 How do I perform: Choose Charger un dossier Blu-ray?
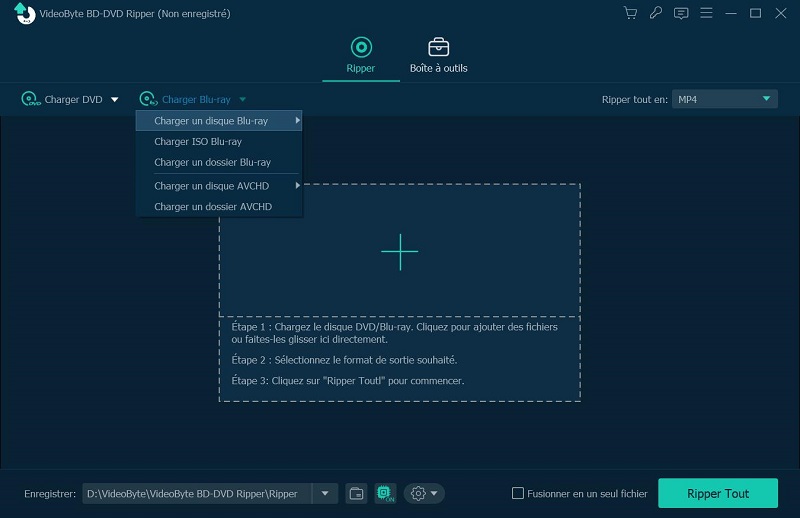[x=219, y=162]
